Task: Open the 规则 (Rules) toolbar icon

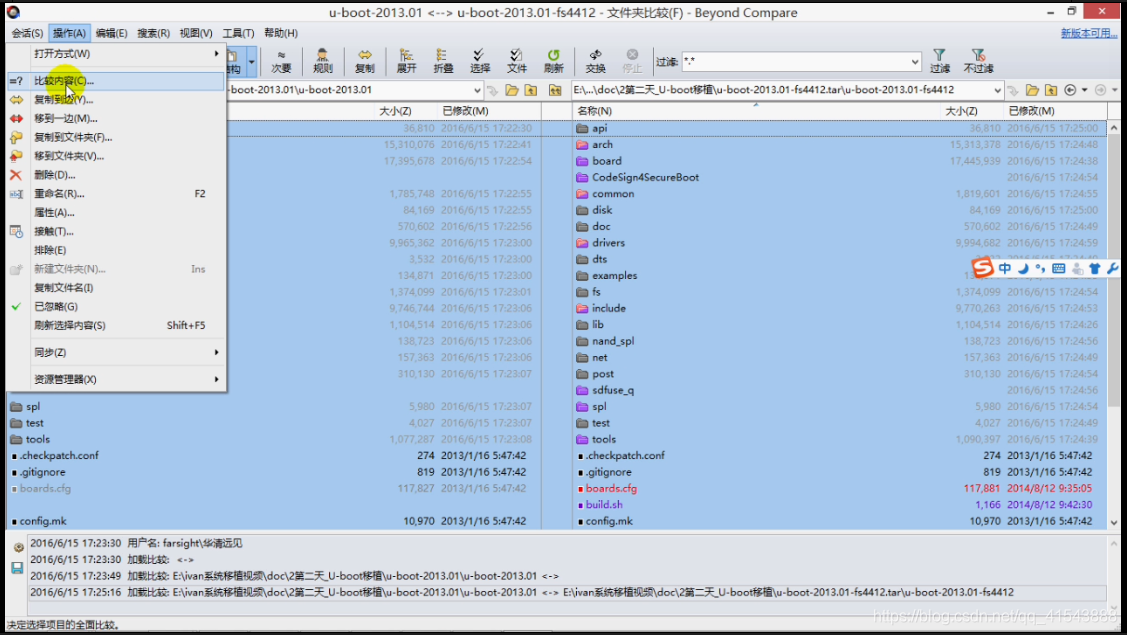Action: click(x=323, y=61)
